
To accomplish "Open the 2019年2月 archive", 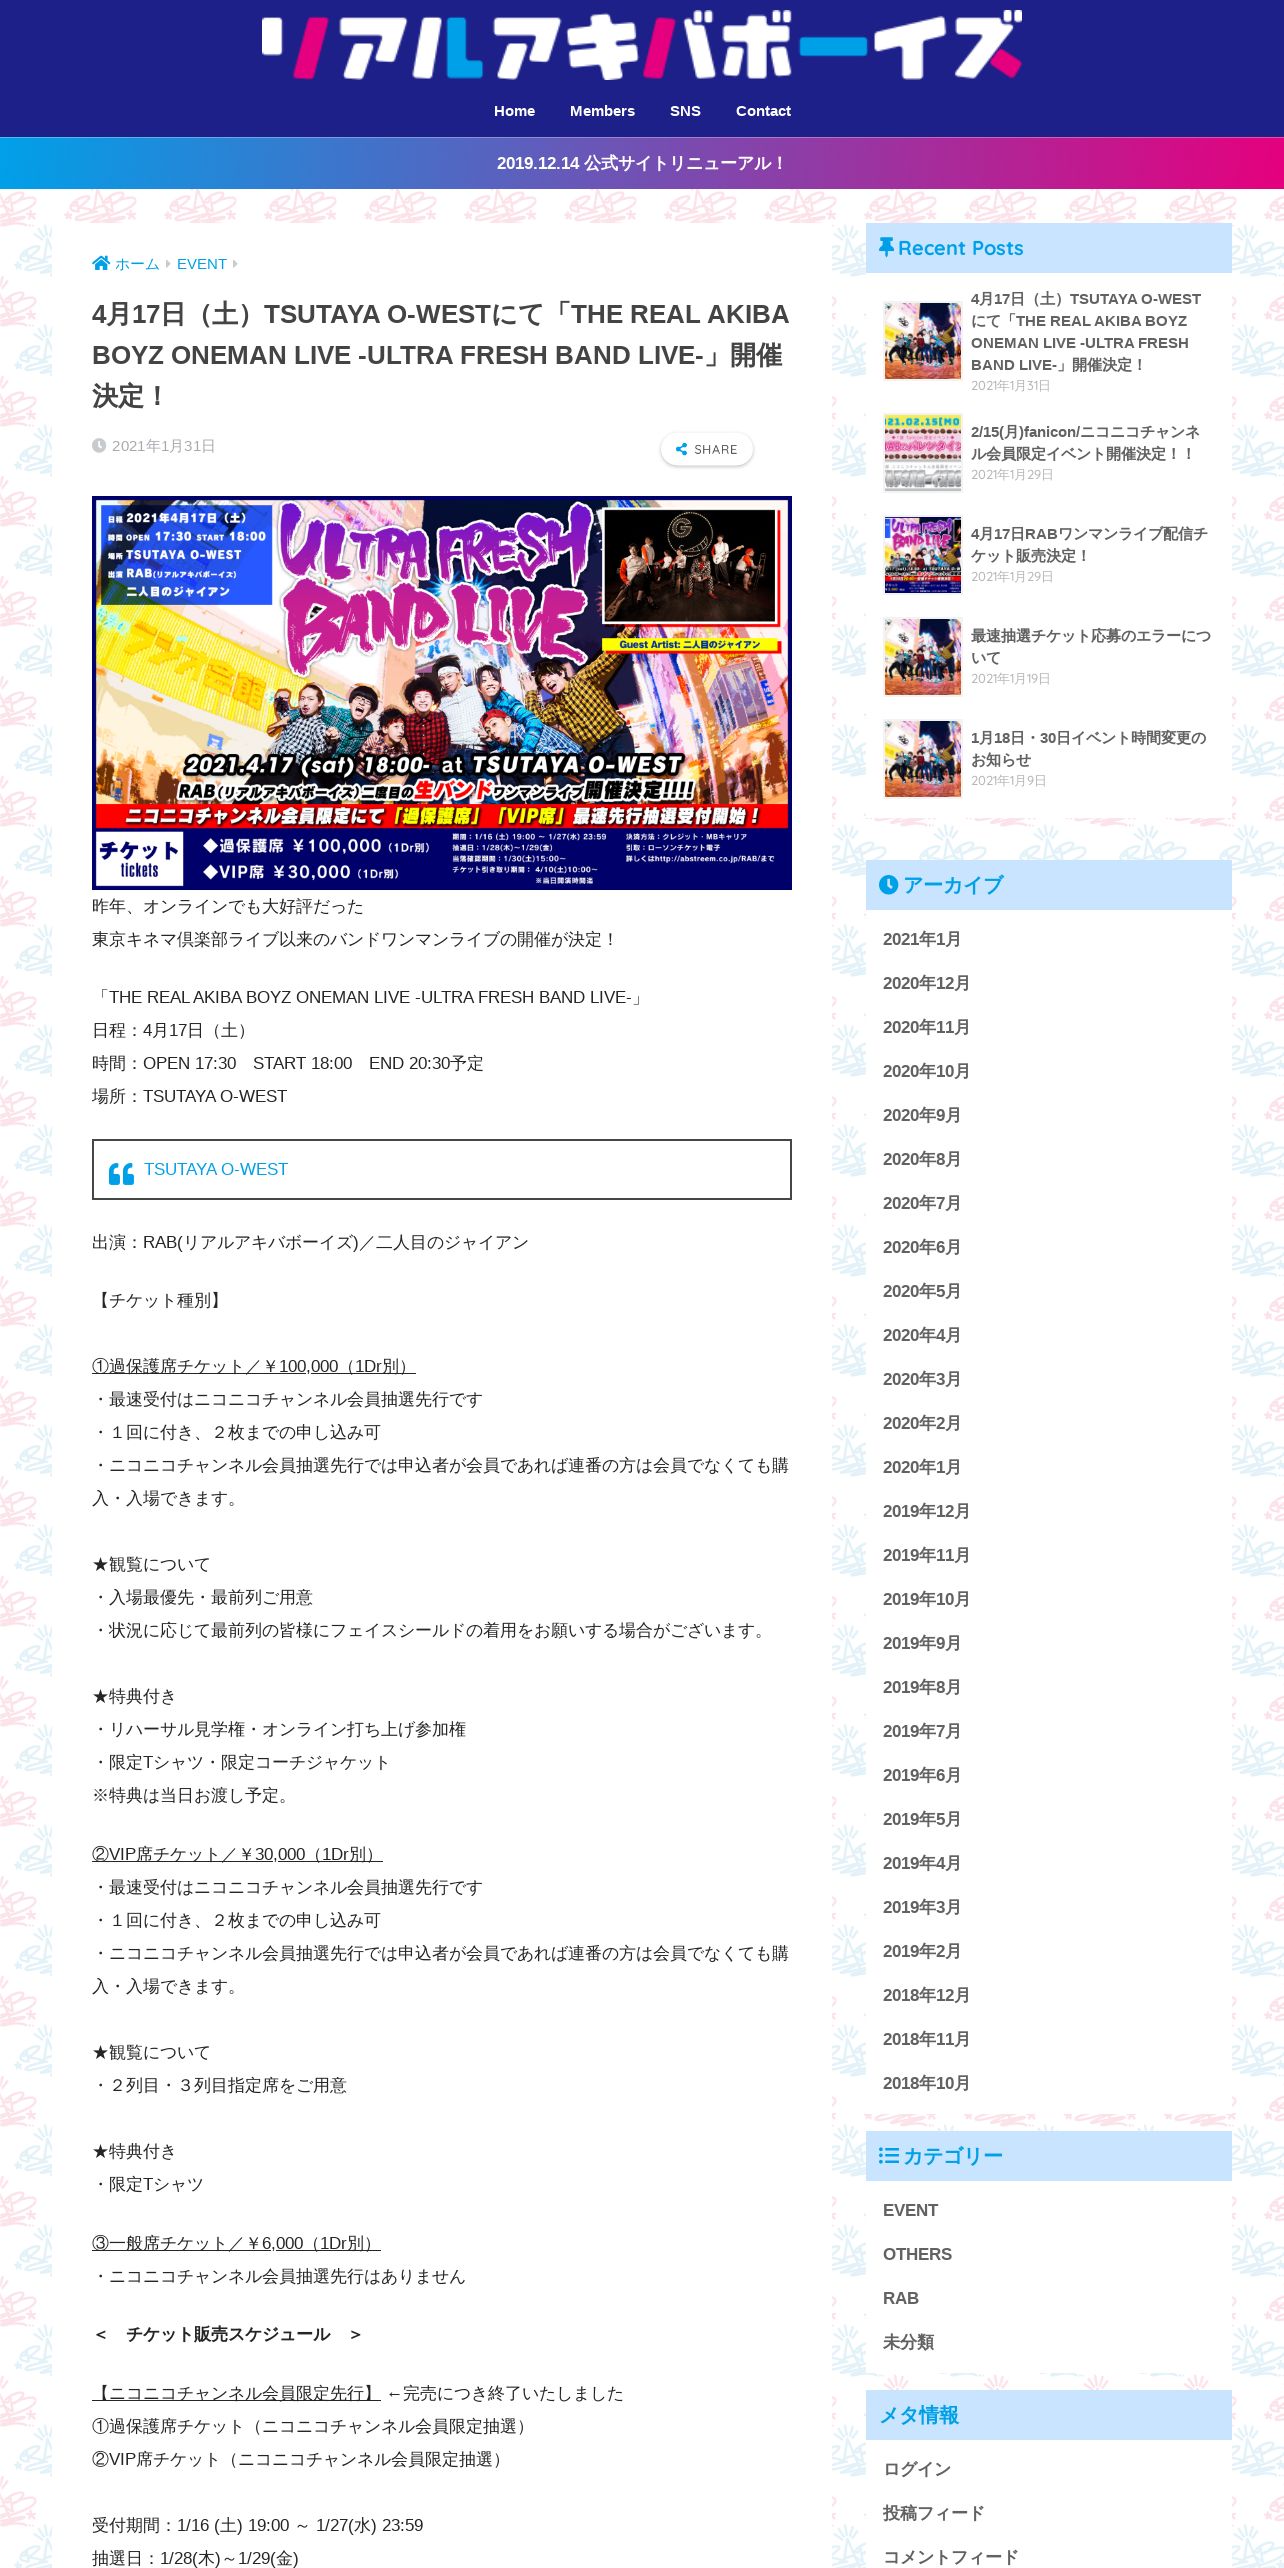I will [x=921, y=1951].
